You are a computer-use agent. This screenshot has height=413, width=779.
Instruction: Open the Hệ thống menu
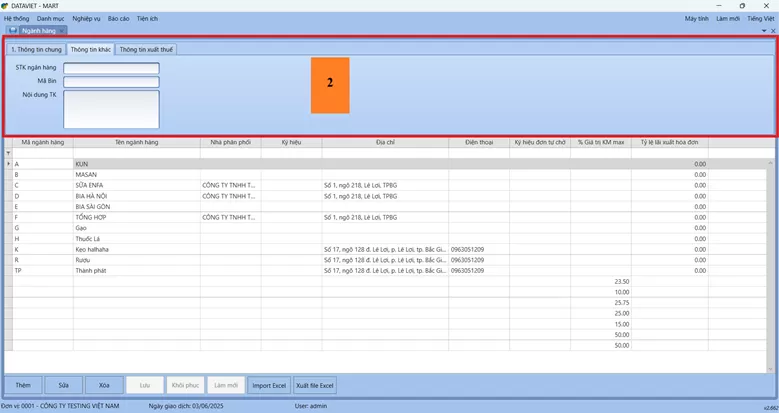click(x=17, y=18)
